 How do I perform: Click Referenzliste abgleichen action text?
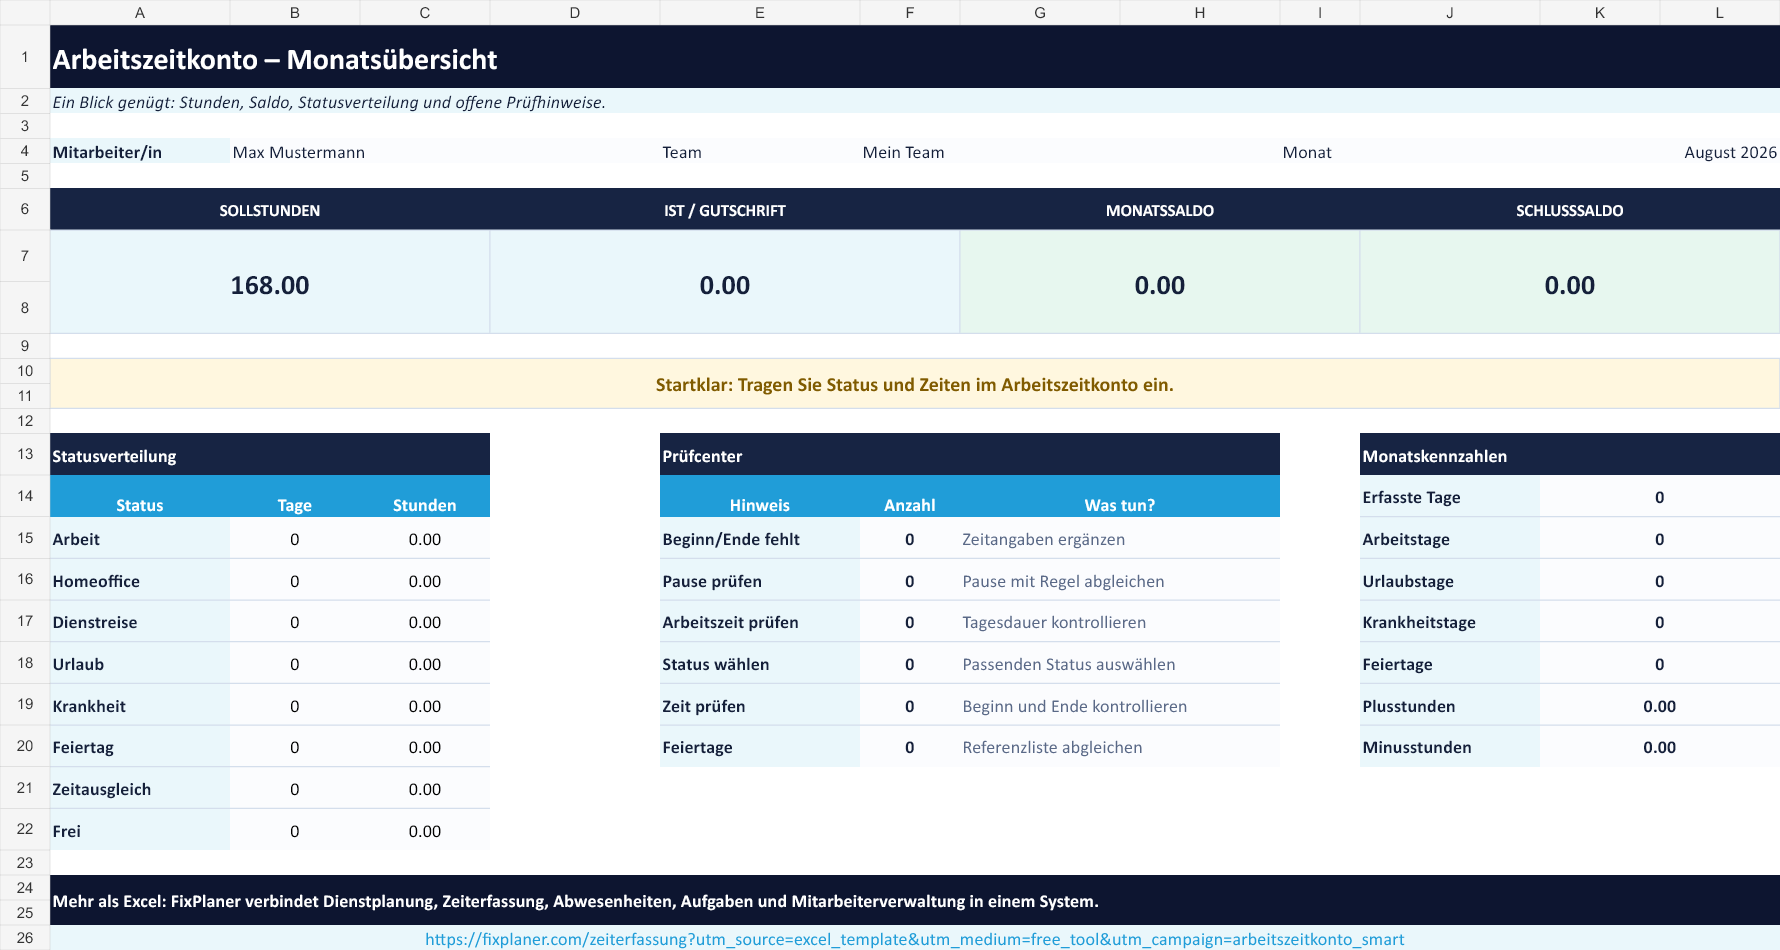[1052, 747]
